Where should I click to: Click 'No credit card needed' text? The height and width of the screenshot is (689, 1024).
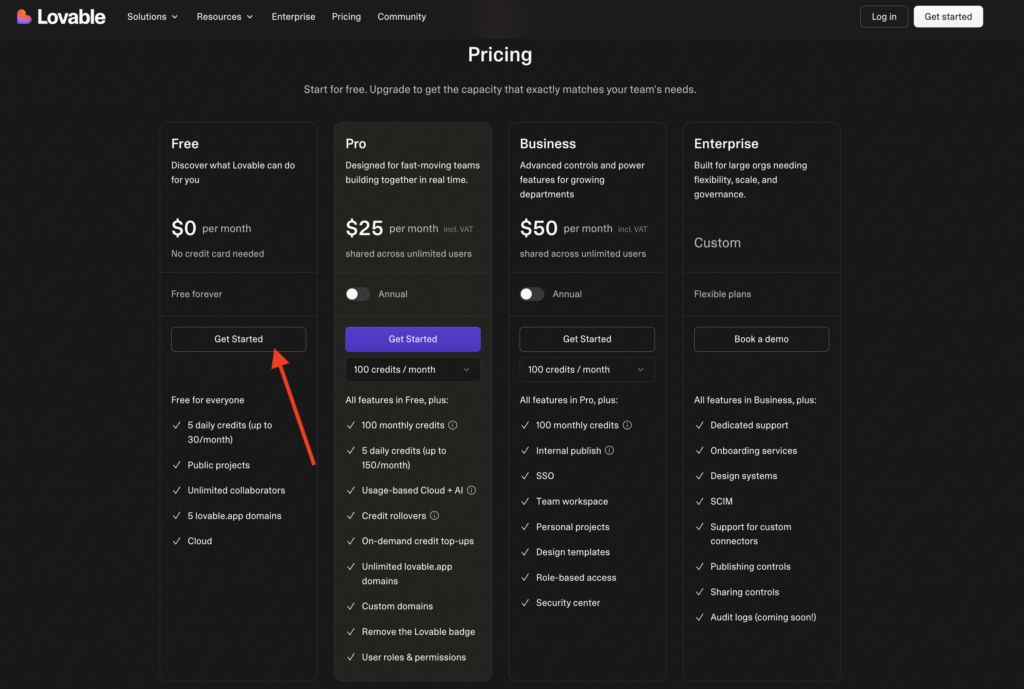tap(217, 253)
